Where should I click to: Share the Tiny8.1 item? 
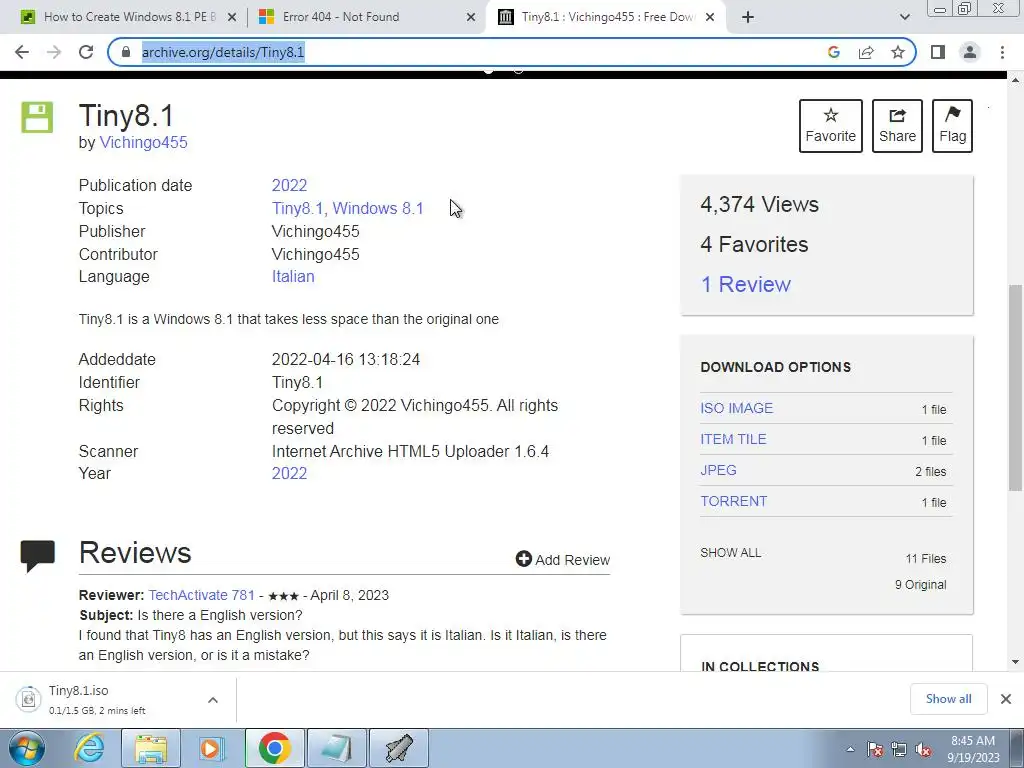(x=897, y=126)
